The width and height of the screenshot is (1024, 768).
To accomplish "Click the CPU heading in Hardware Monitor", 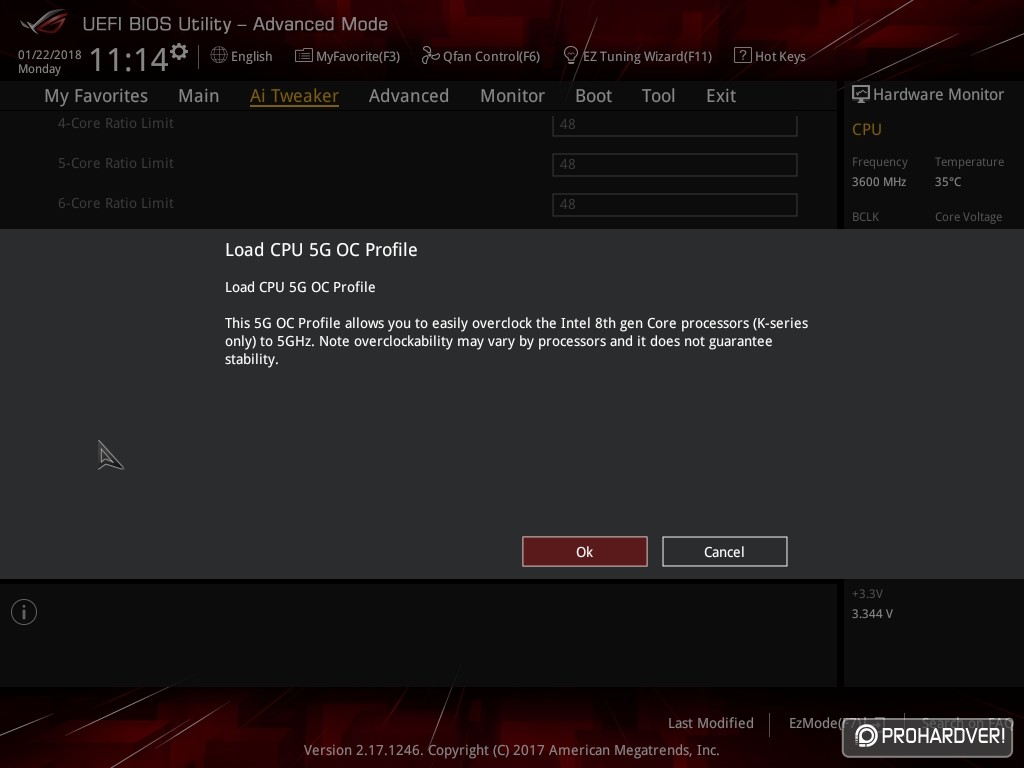I will coord(867,129).
